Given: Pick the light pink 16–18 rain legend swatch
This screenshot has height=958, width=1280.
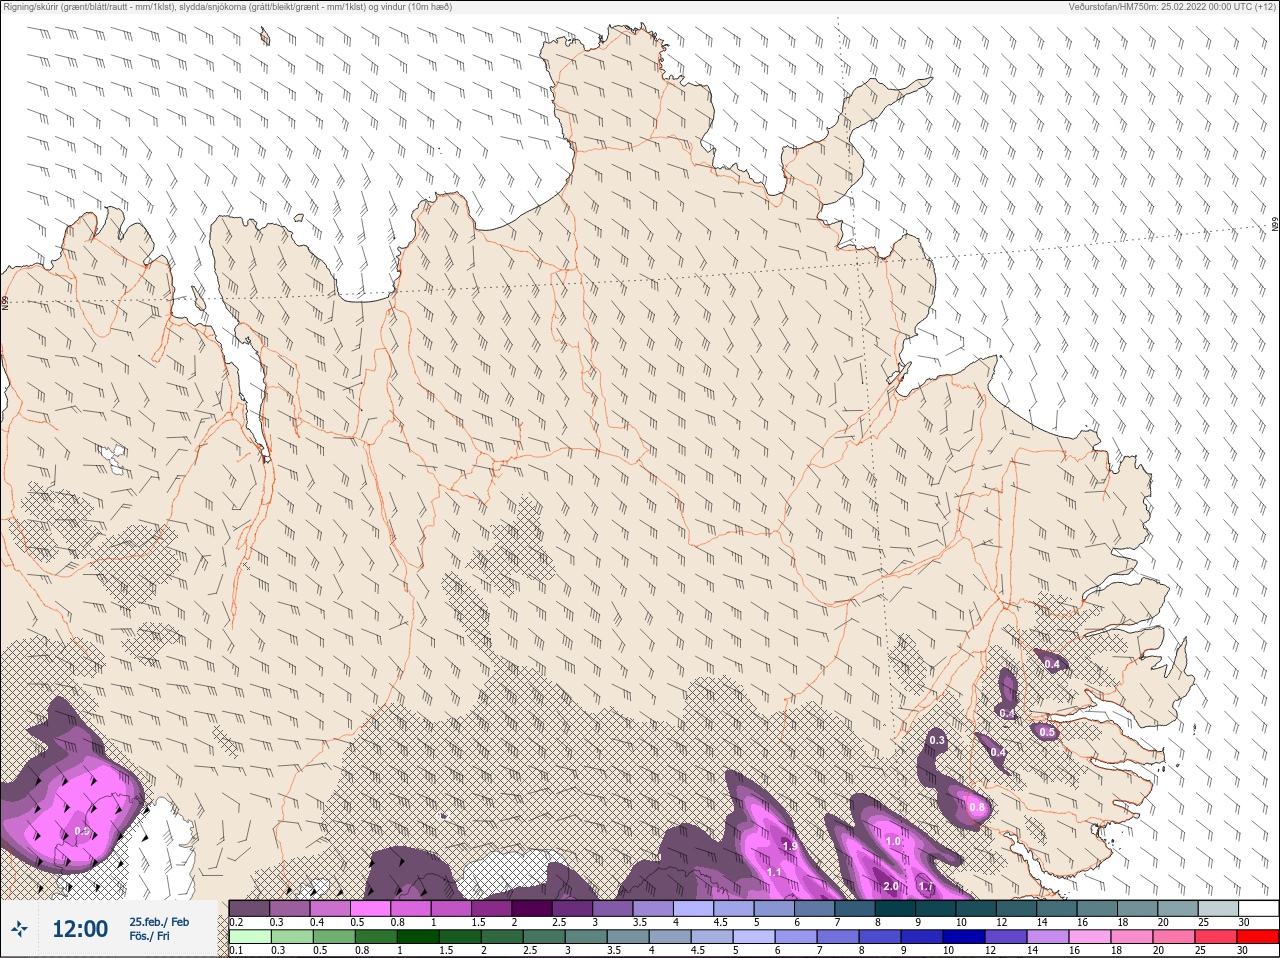Looking at the screenshot, I should 1089,937.
